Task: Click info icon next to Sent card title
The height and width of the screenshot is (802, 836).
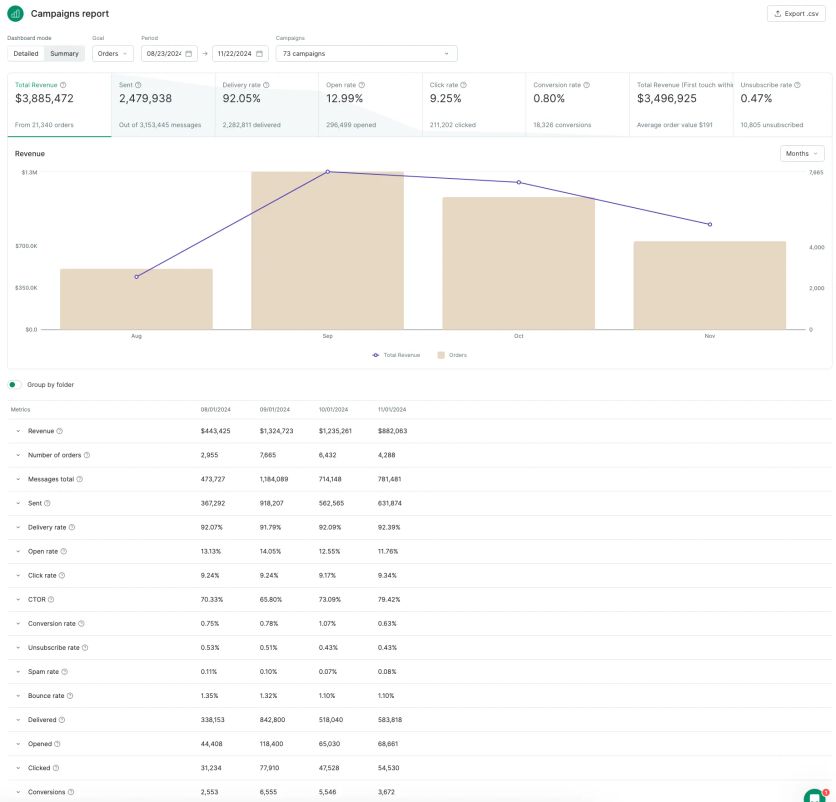Action: pyautogui.click(x=138, y=85)
